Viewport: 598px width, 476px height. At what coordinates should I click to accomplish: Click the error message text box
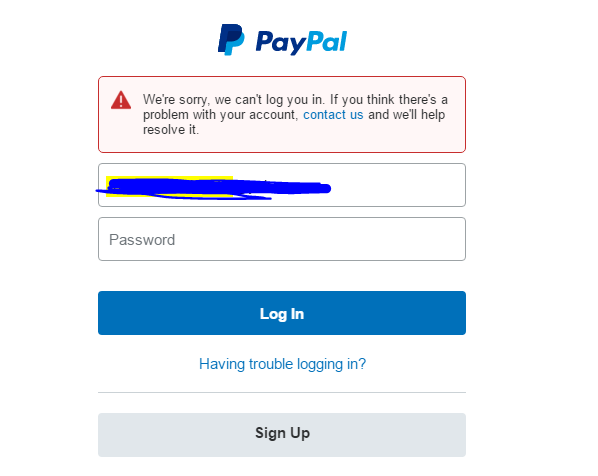coord(282,114)
